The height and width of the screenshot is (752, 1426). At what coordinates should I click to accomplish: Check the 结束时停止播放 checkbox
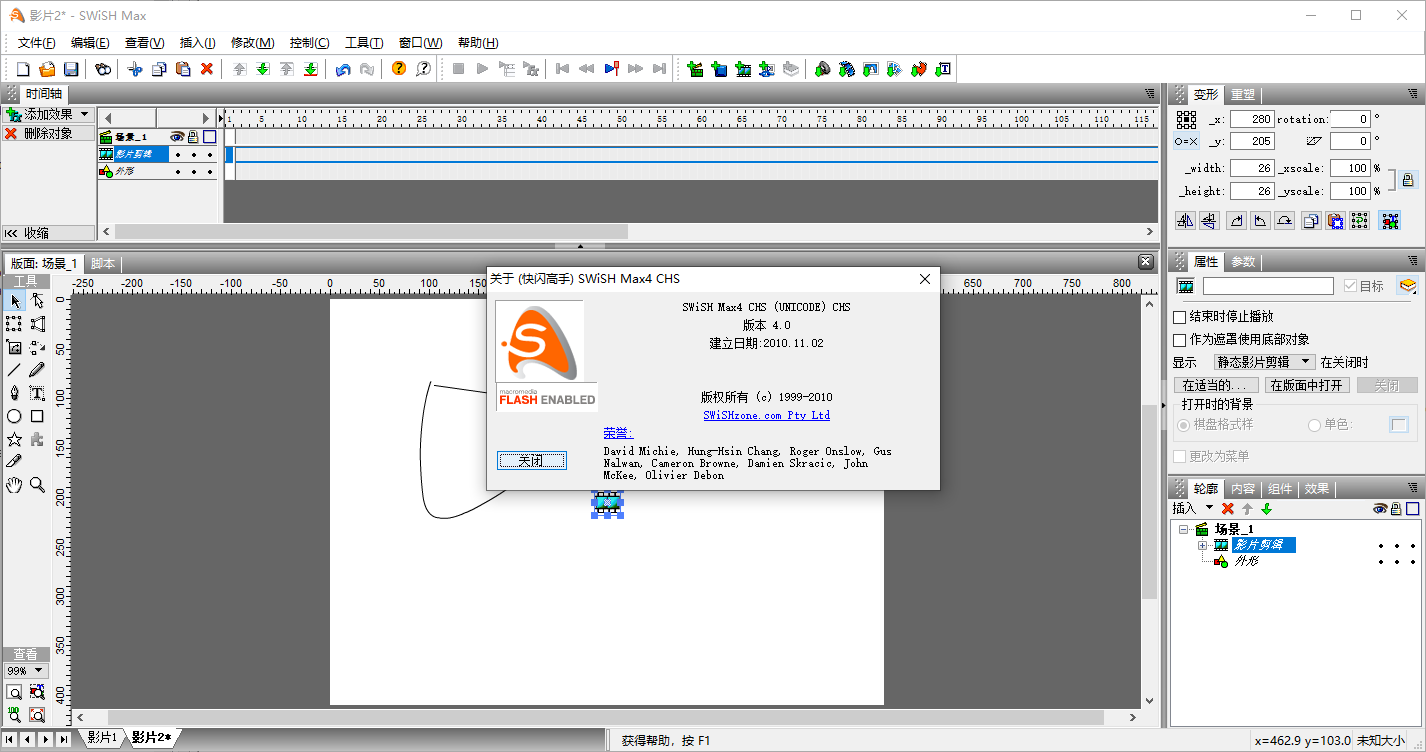coord(1179,317)
